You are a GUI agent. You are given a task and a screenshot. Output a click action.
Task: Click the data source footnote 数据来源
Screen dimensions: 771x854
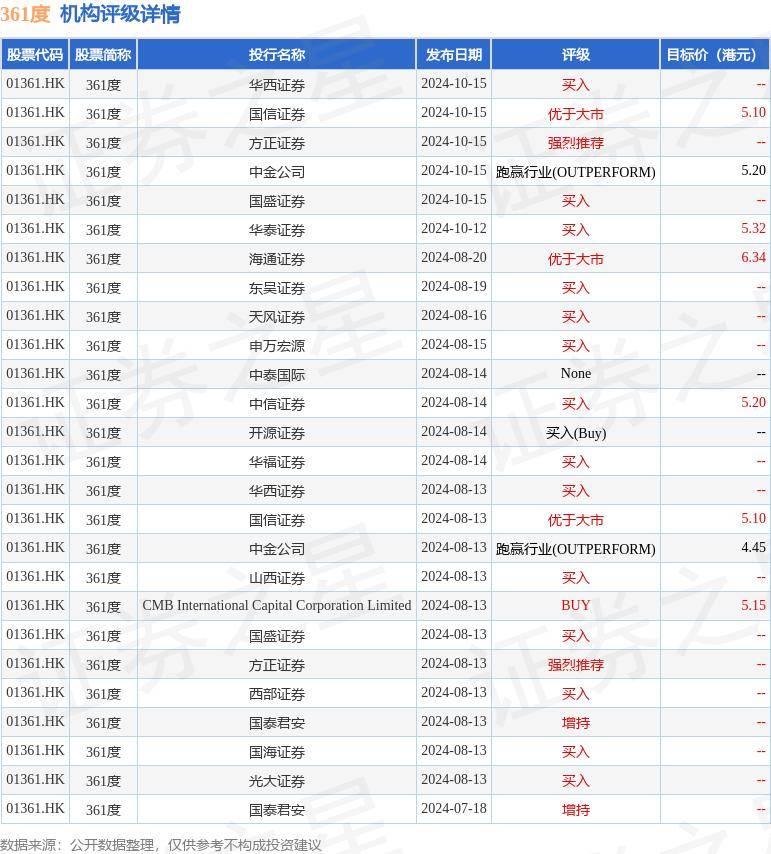[161, 845]
